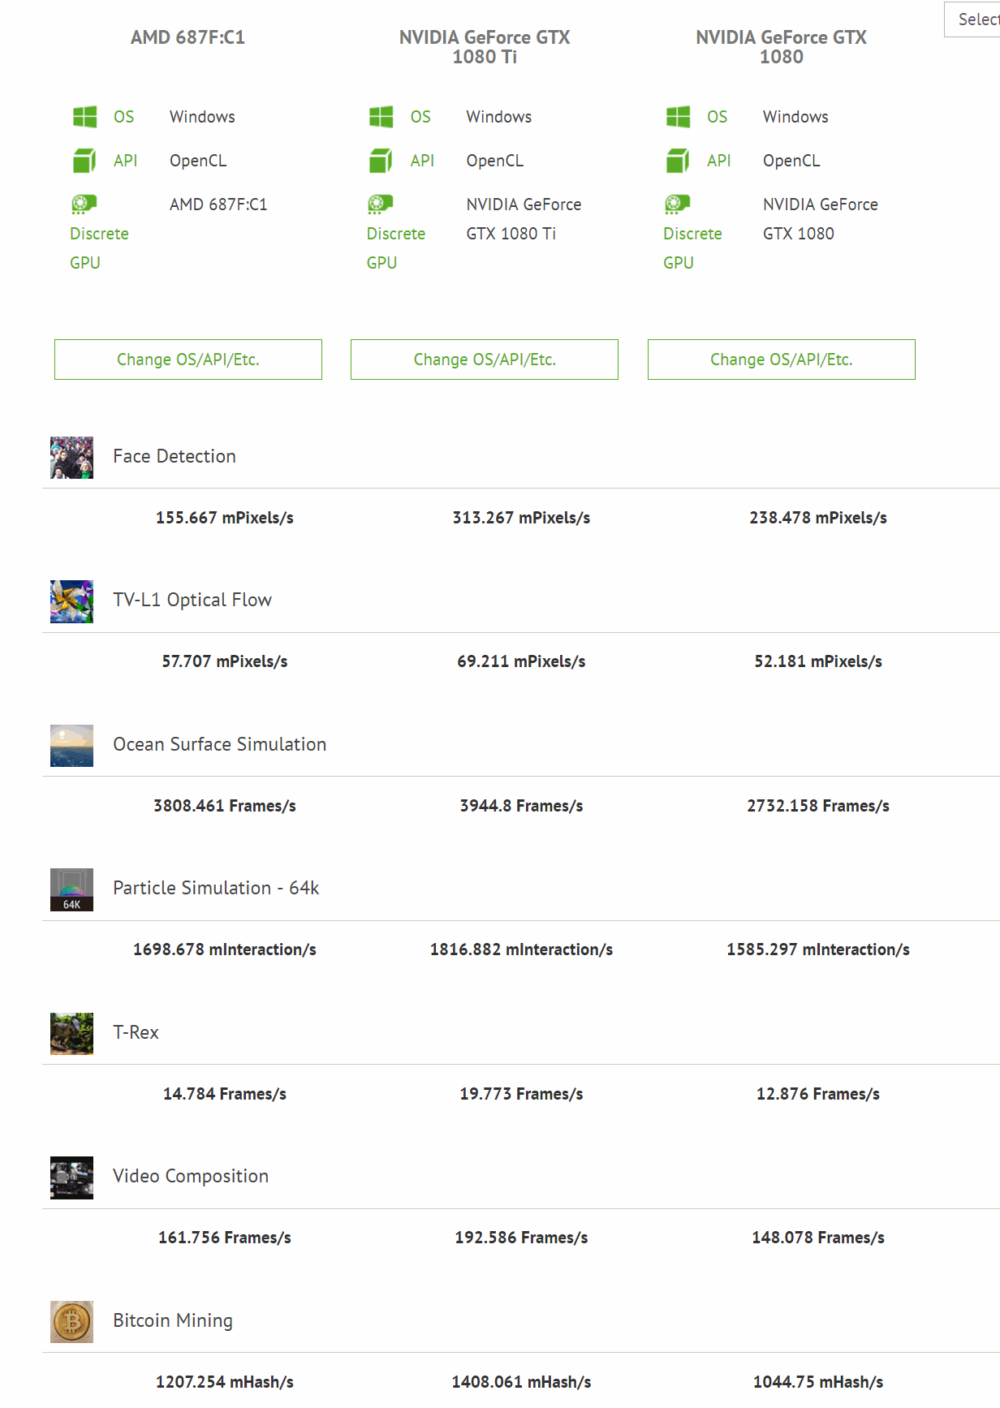Click the NVIDIA GeForce GTX 1080 Ti heading

(x=484, y=47)
